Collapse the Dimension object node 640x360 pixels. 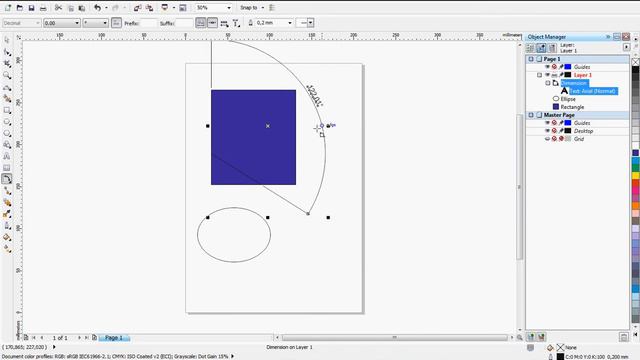click(x=548, y=83)
